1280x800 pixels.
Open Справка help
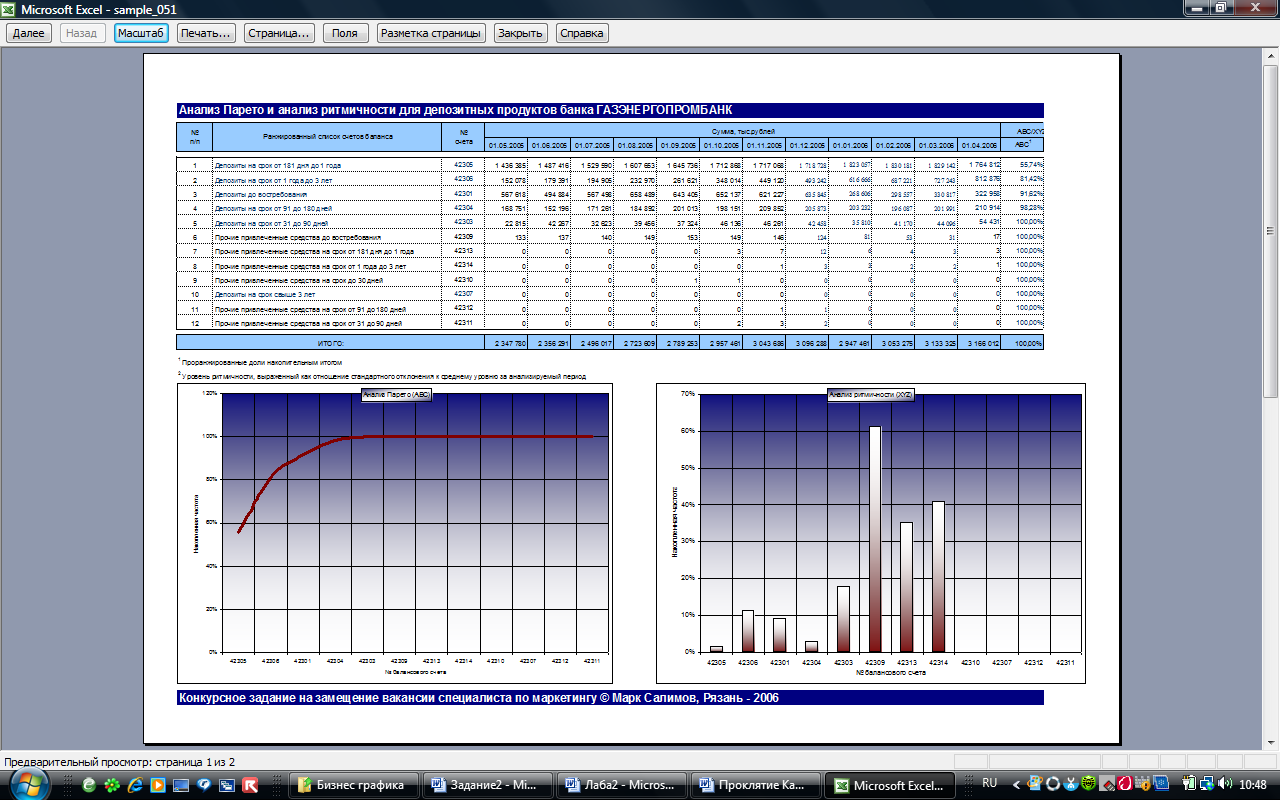pyautogui.click(x=582, y=33)
